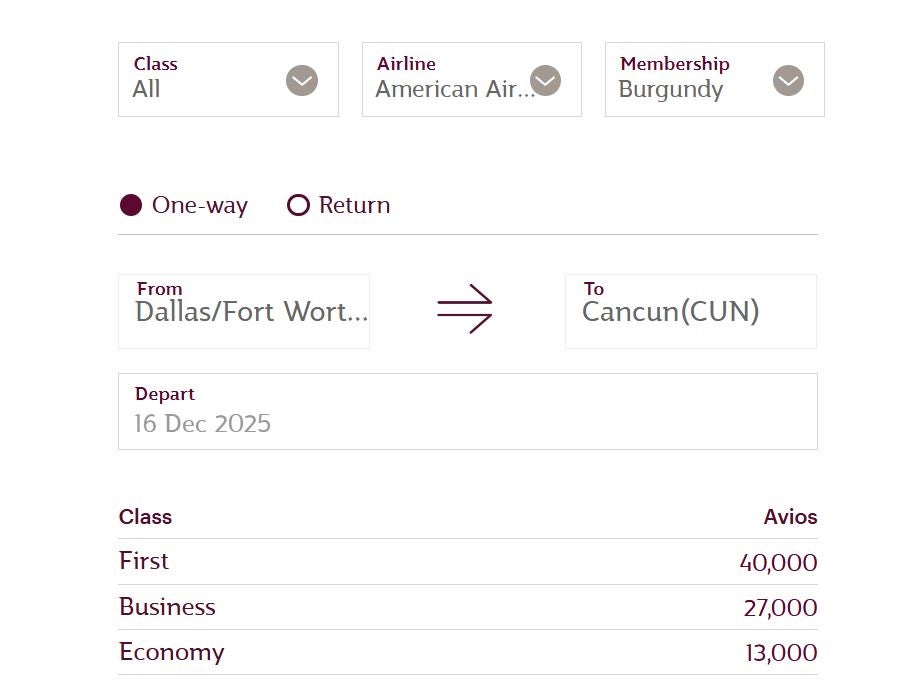Select the Economy row with 13,000 Avios

click(467, 652)
